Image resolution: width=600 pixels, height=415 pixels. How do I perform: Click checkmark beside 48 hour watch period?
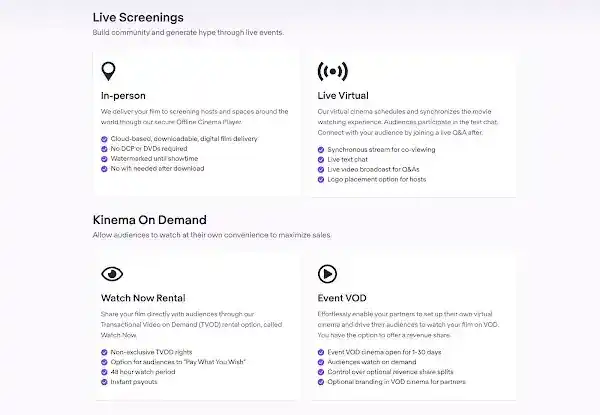pos(104,372)
